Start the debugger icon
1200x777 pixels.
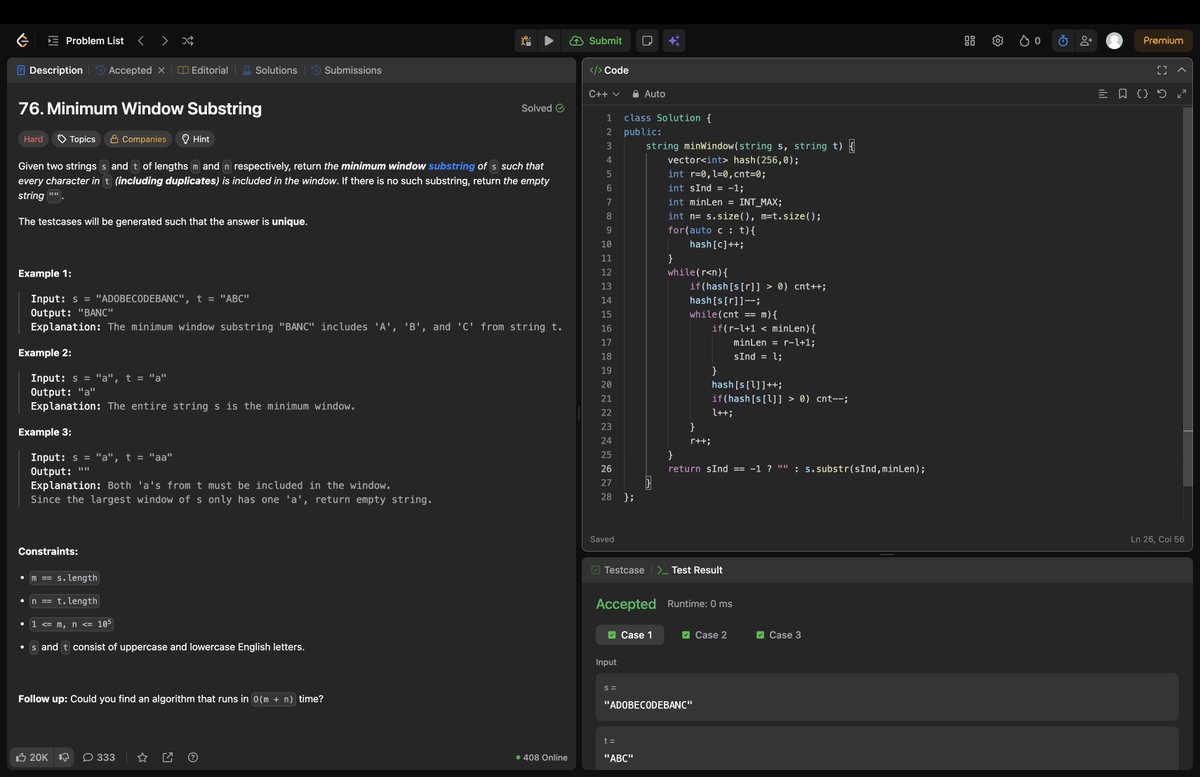pos(526,41)
